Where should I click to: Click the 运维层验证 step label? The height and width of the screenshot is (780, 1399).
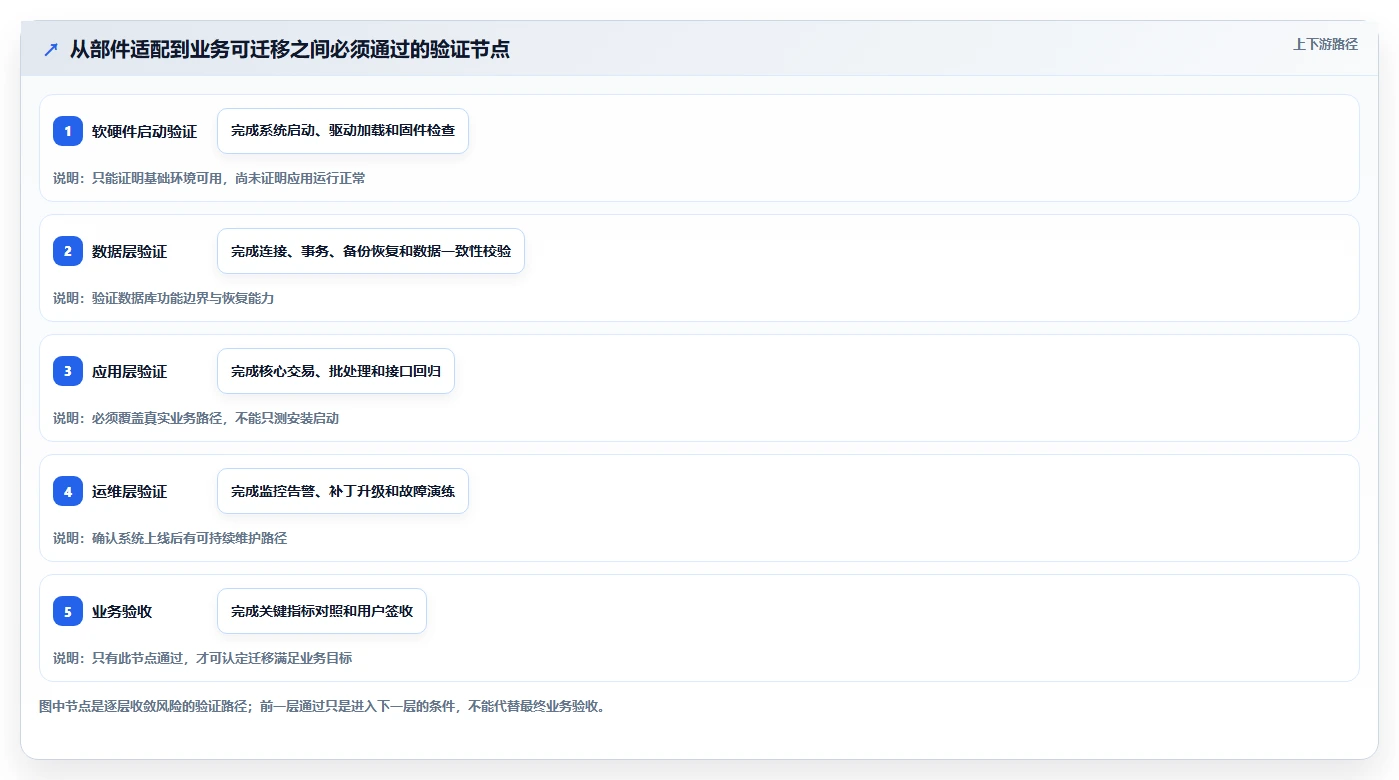pyautogui.click(x=129, y=491)
